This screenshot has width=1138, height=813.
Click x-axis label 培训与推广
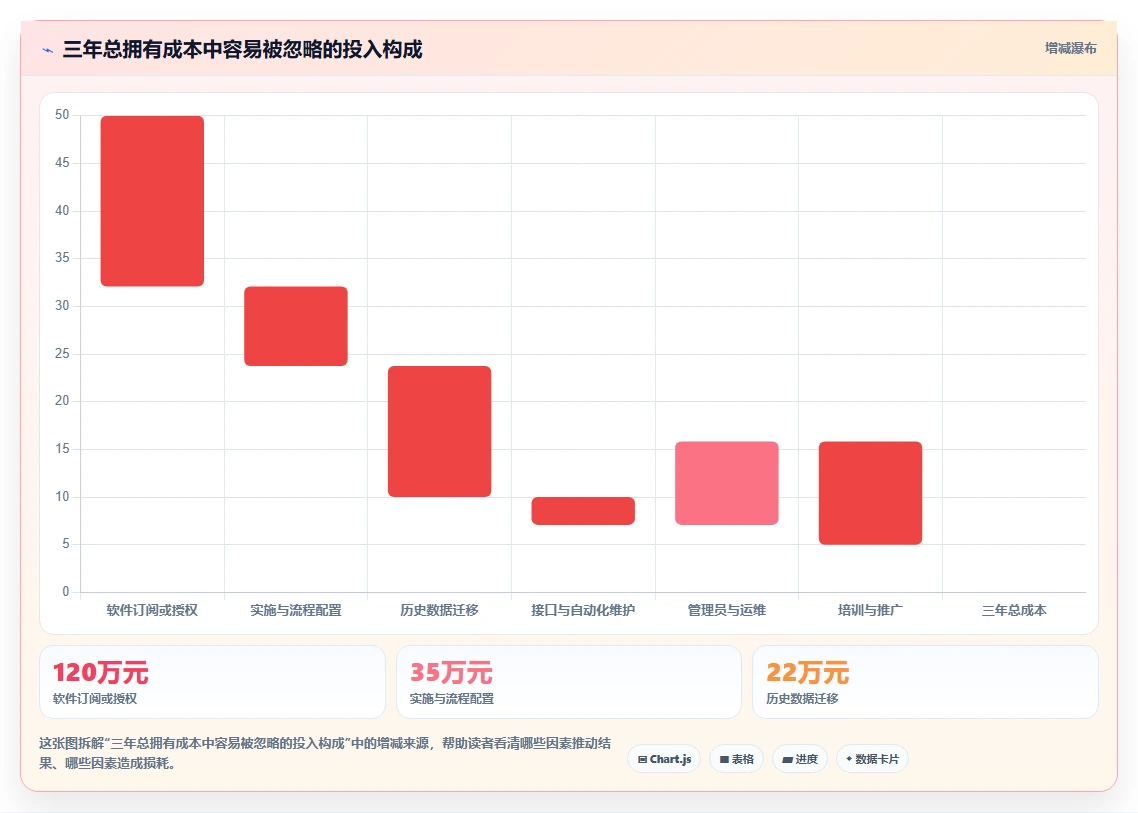click(870, 610)
